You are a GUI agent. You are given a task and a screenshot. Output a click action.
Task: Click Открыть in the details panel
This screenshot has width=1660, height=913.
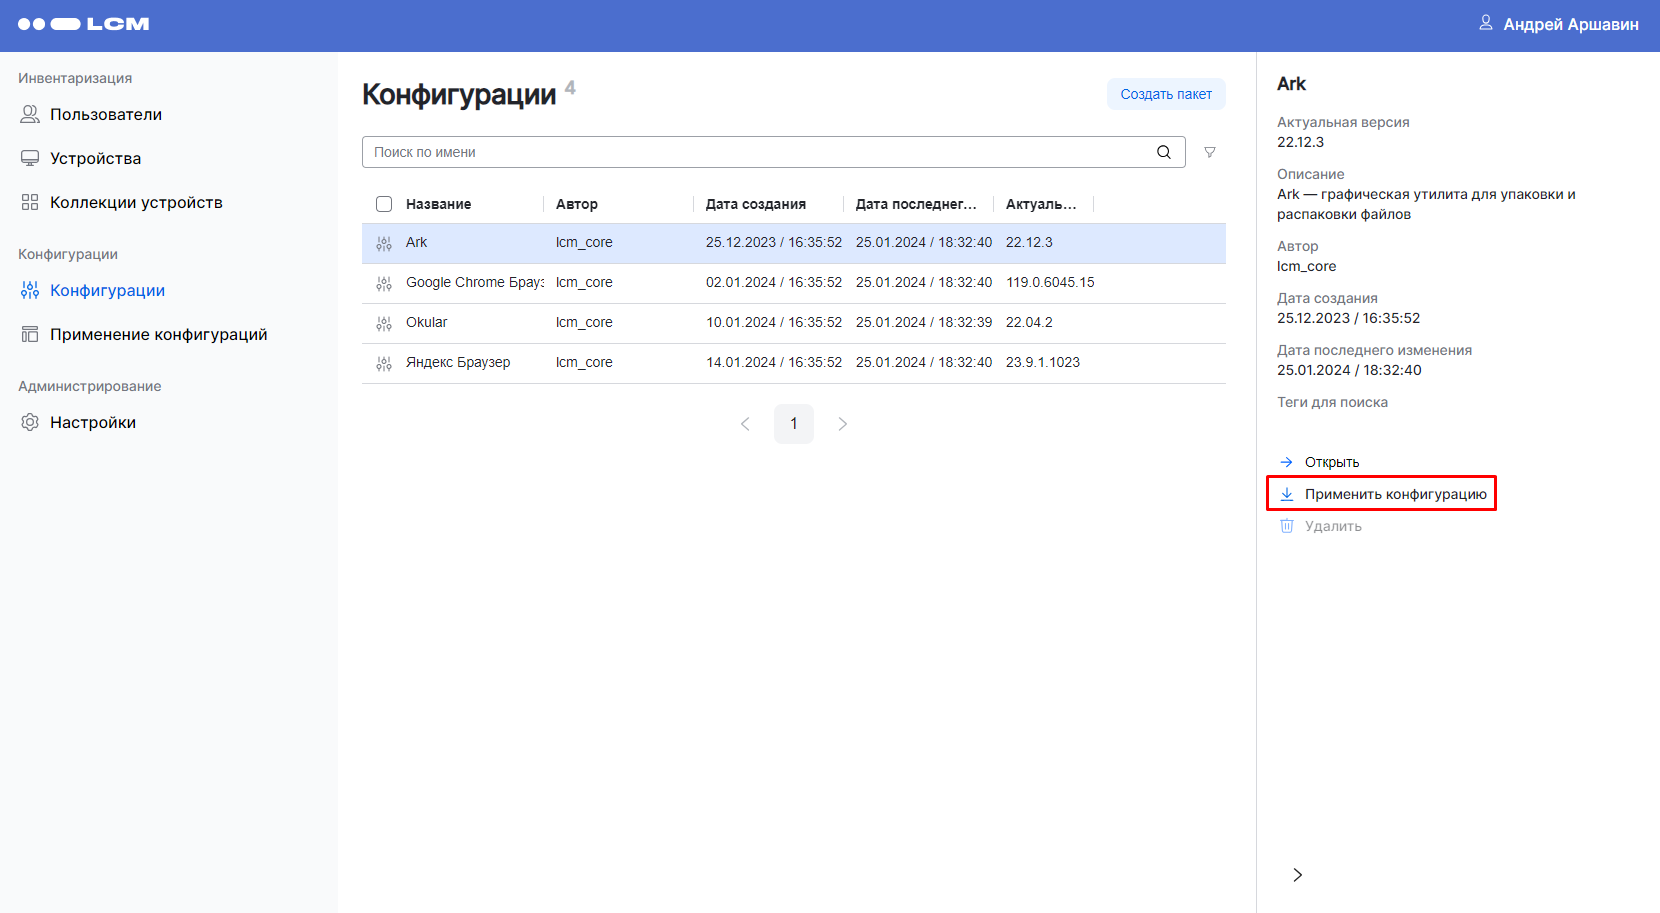click(x=1331, y=462)
